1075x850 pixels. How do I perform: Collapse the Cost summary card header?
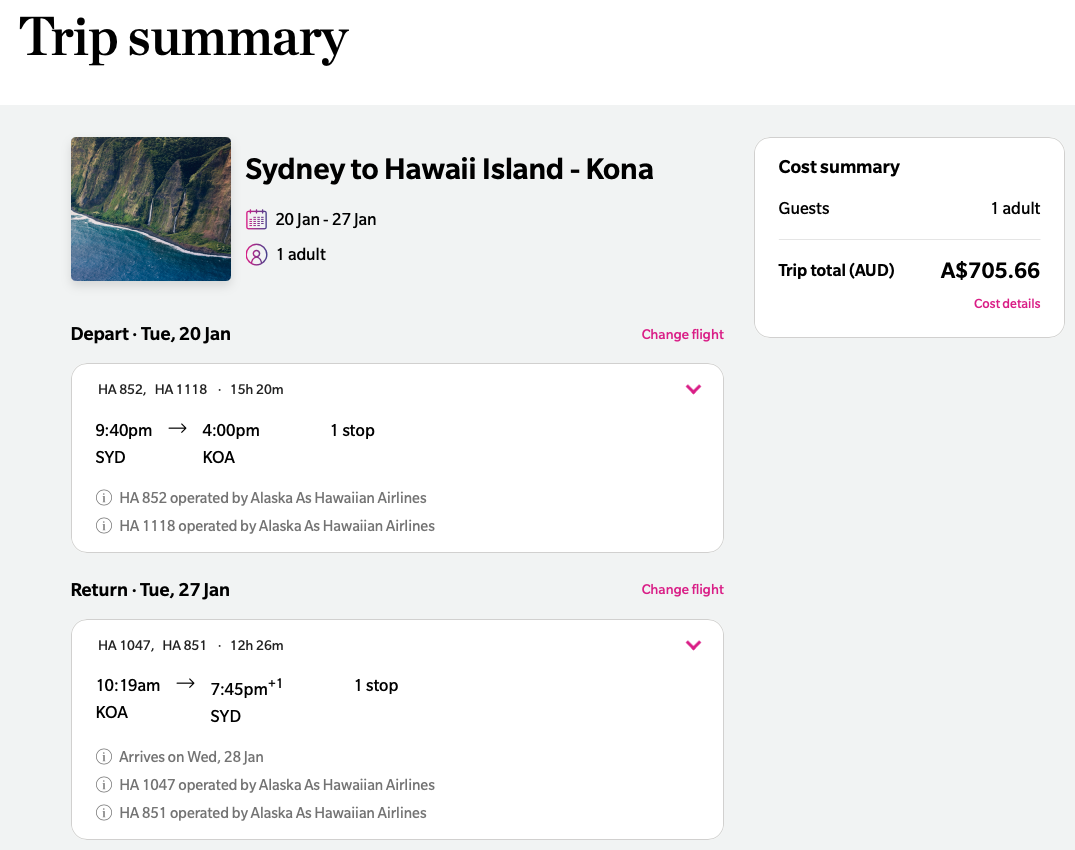pos(838,167)
